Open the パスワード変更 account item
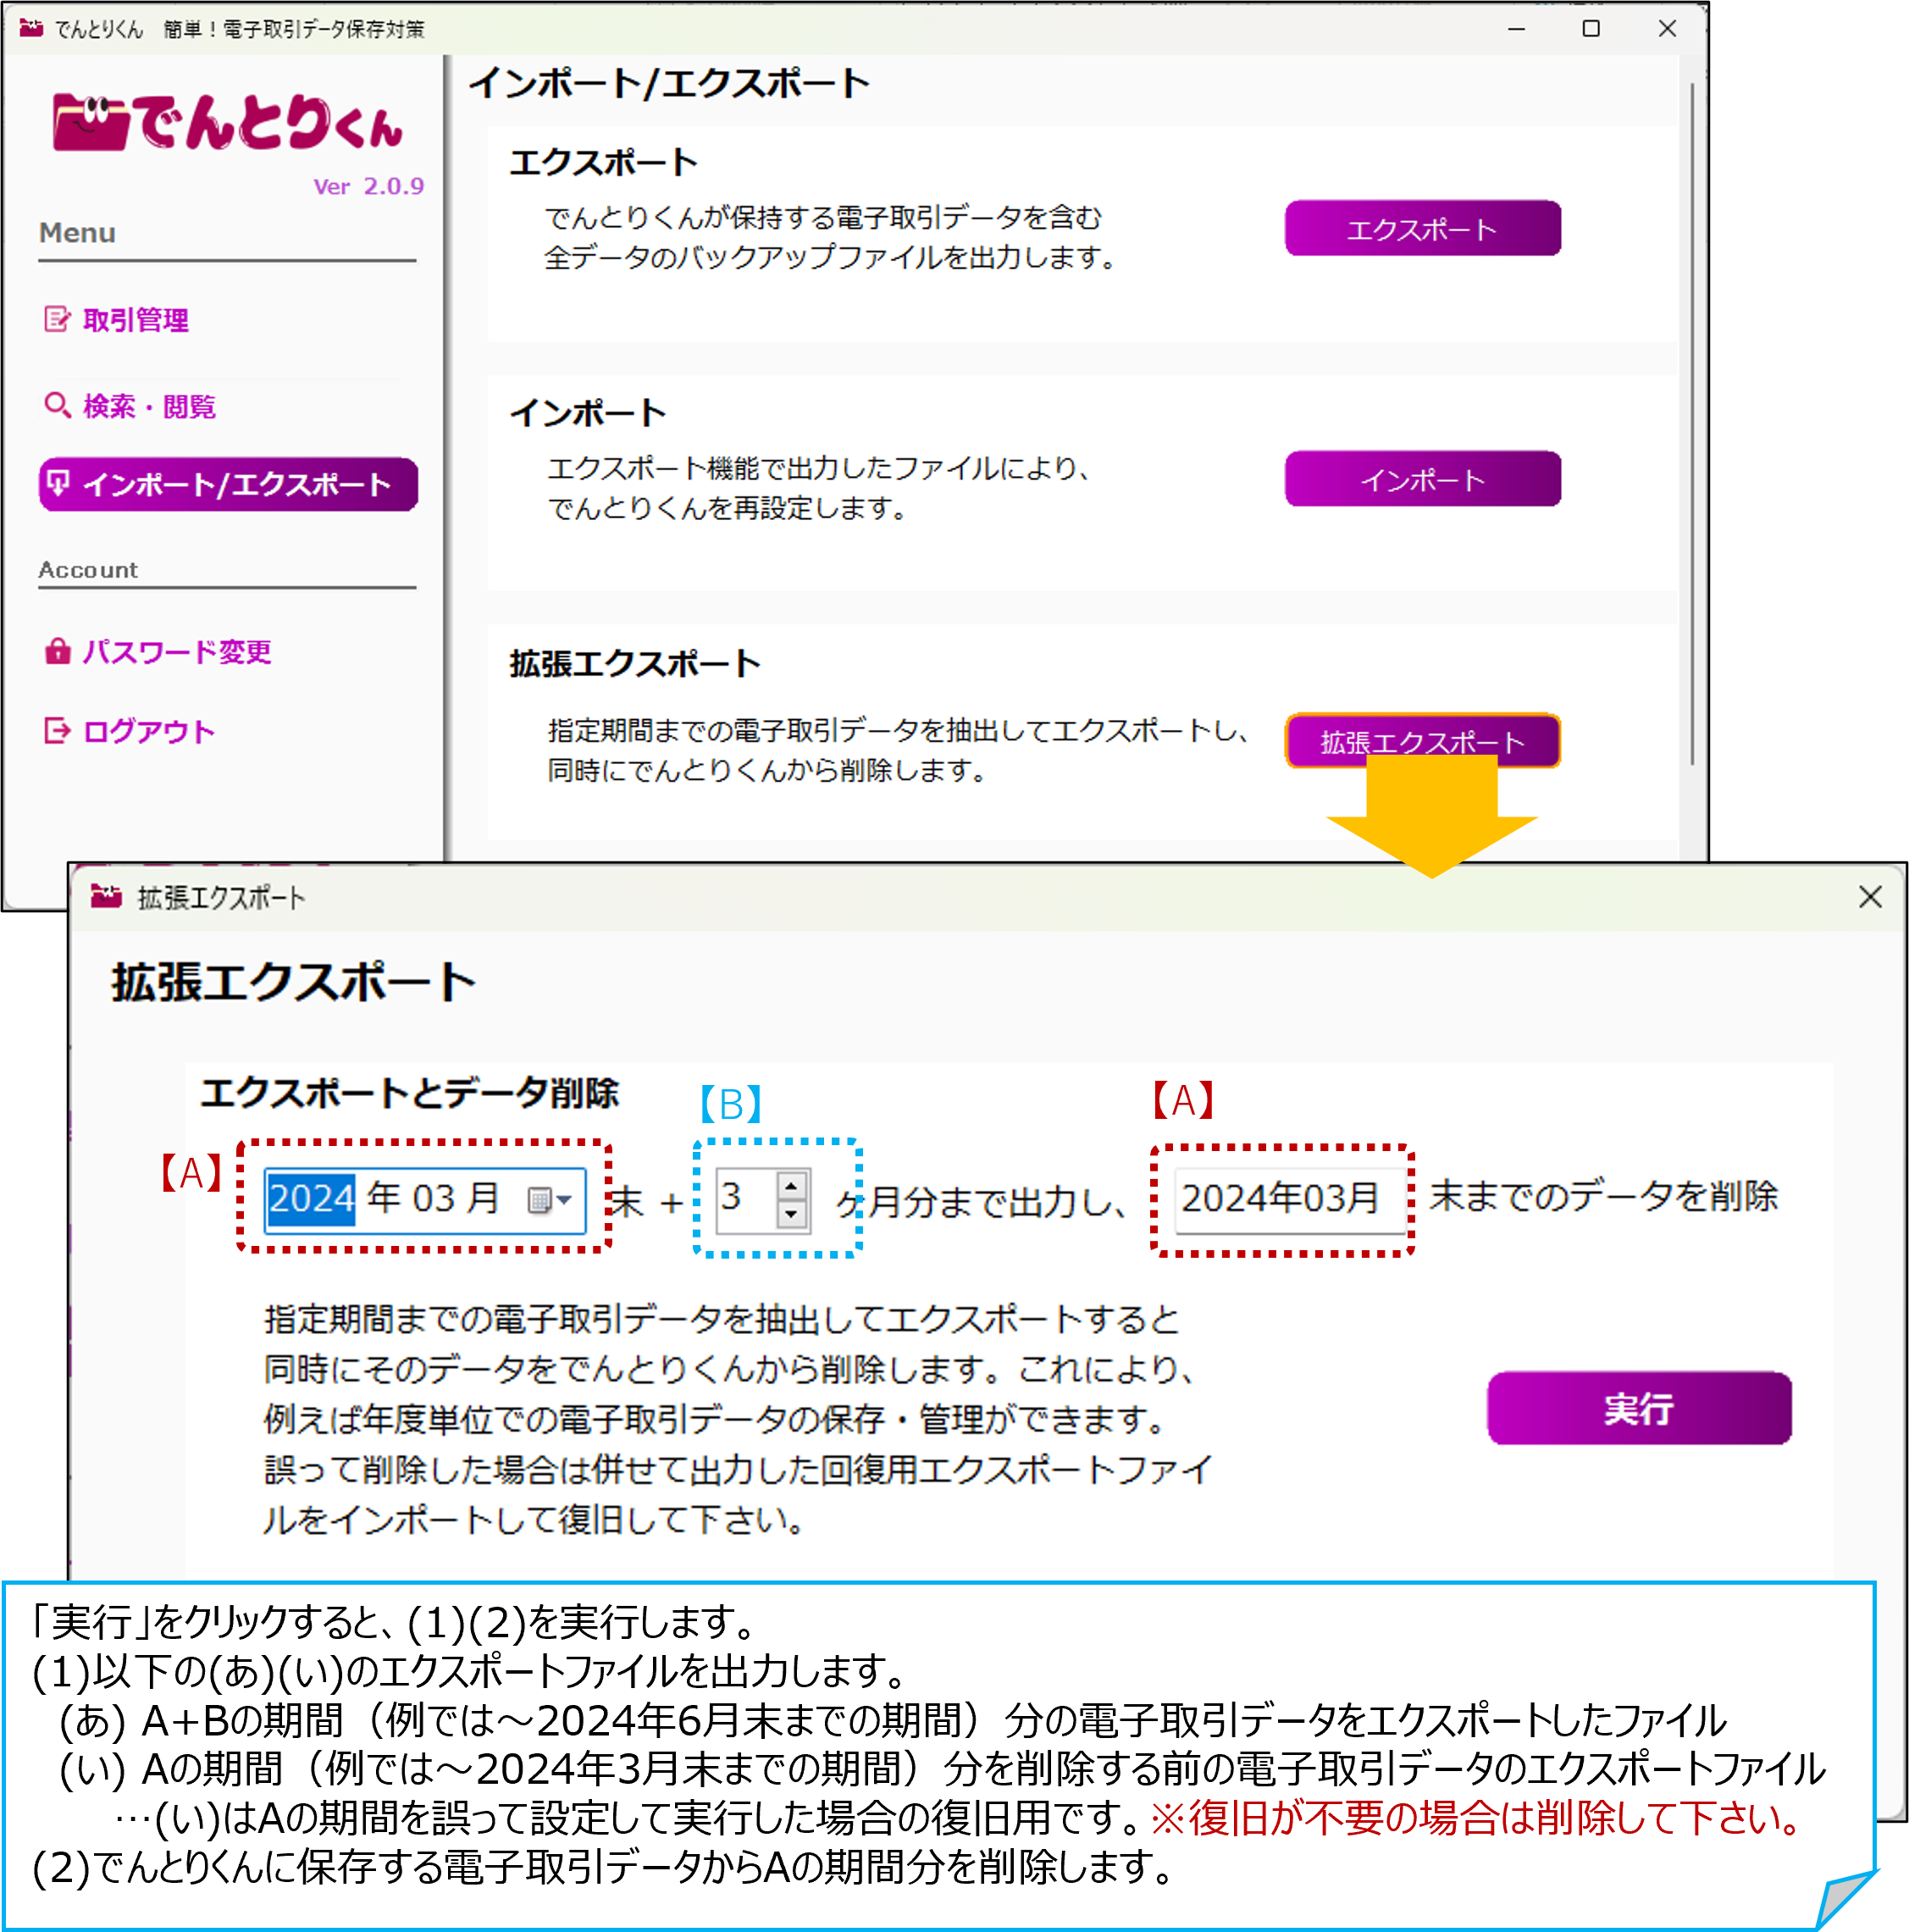The image size is (1909, 1932). (177, 652)
